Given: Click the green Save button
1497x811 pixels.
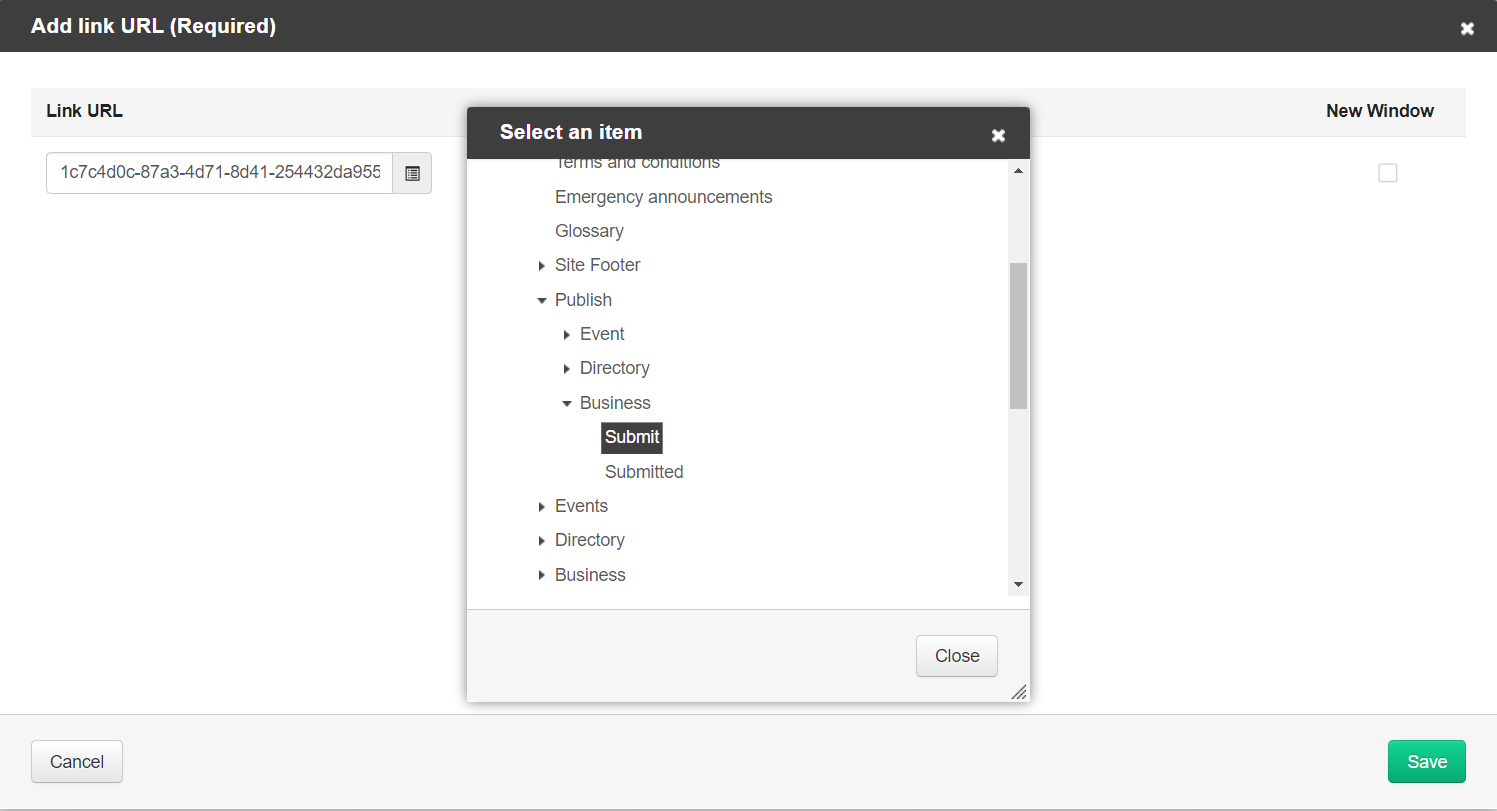Looking at the screenshot, I should 1426,761.
